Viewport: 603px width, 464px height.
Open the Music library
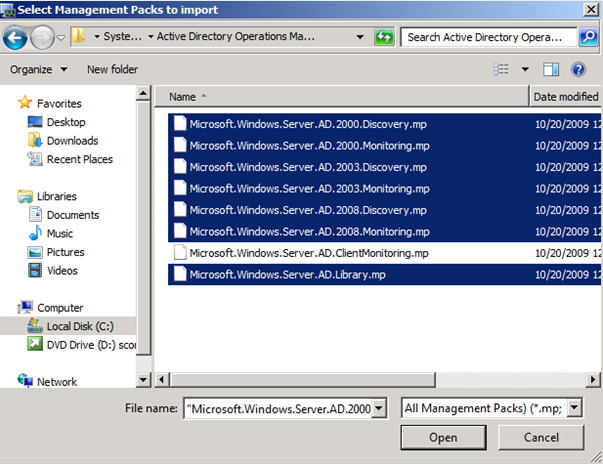point(60,233)
